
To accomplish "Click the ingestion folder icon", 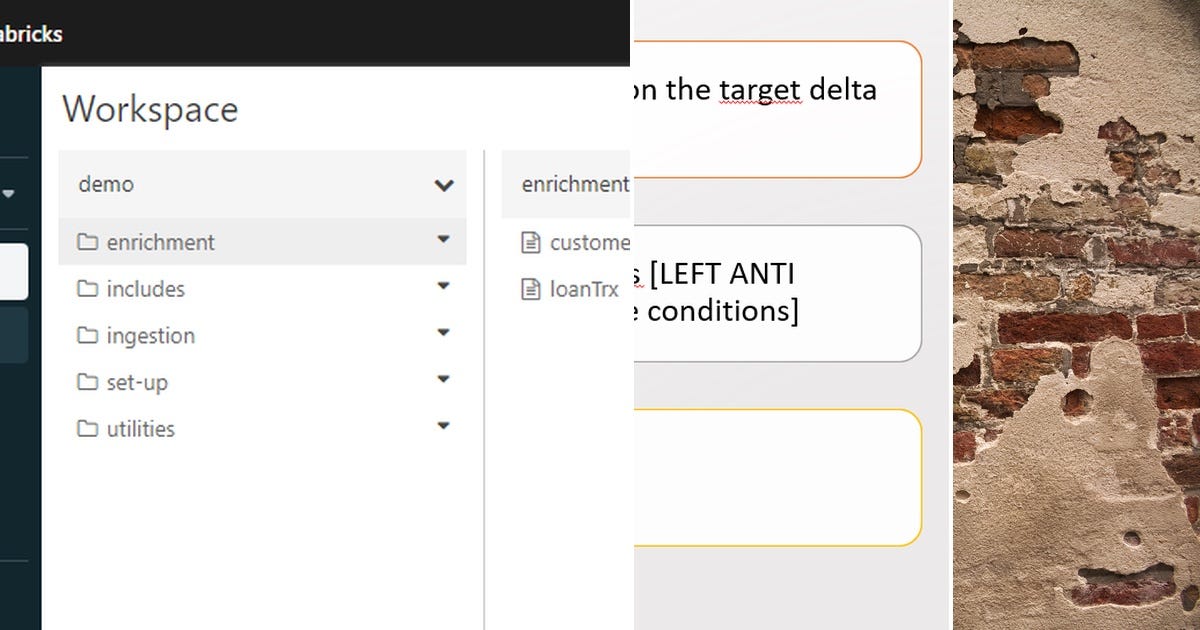I will coord(88,335).
